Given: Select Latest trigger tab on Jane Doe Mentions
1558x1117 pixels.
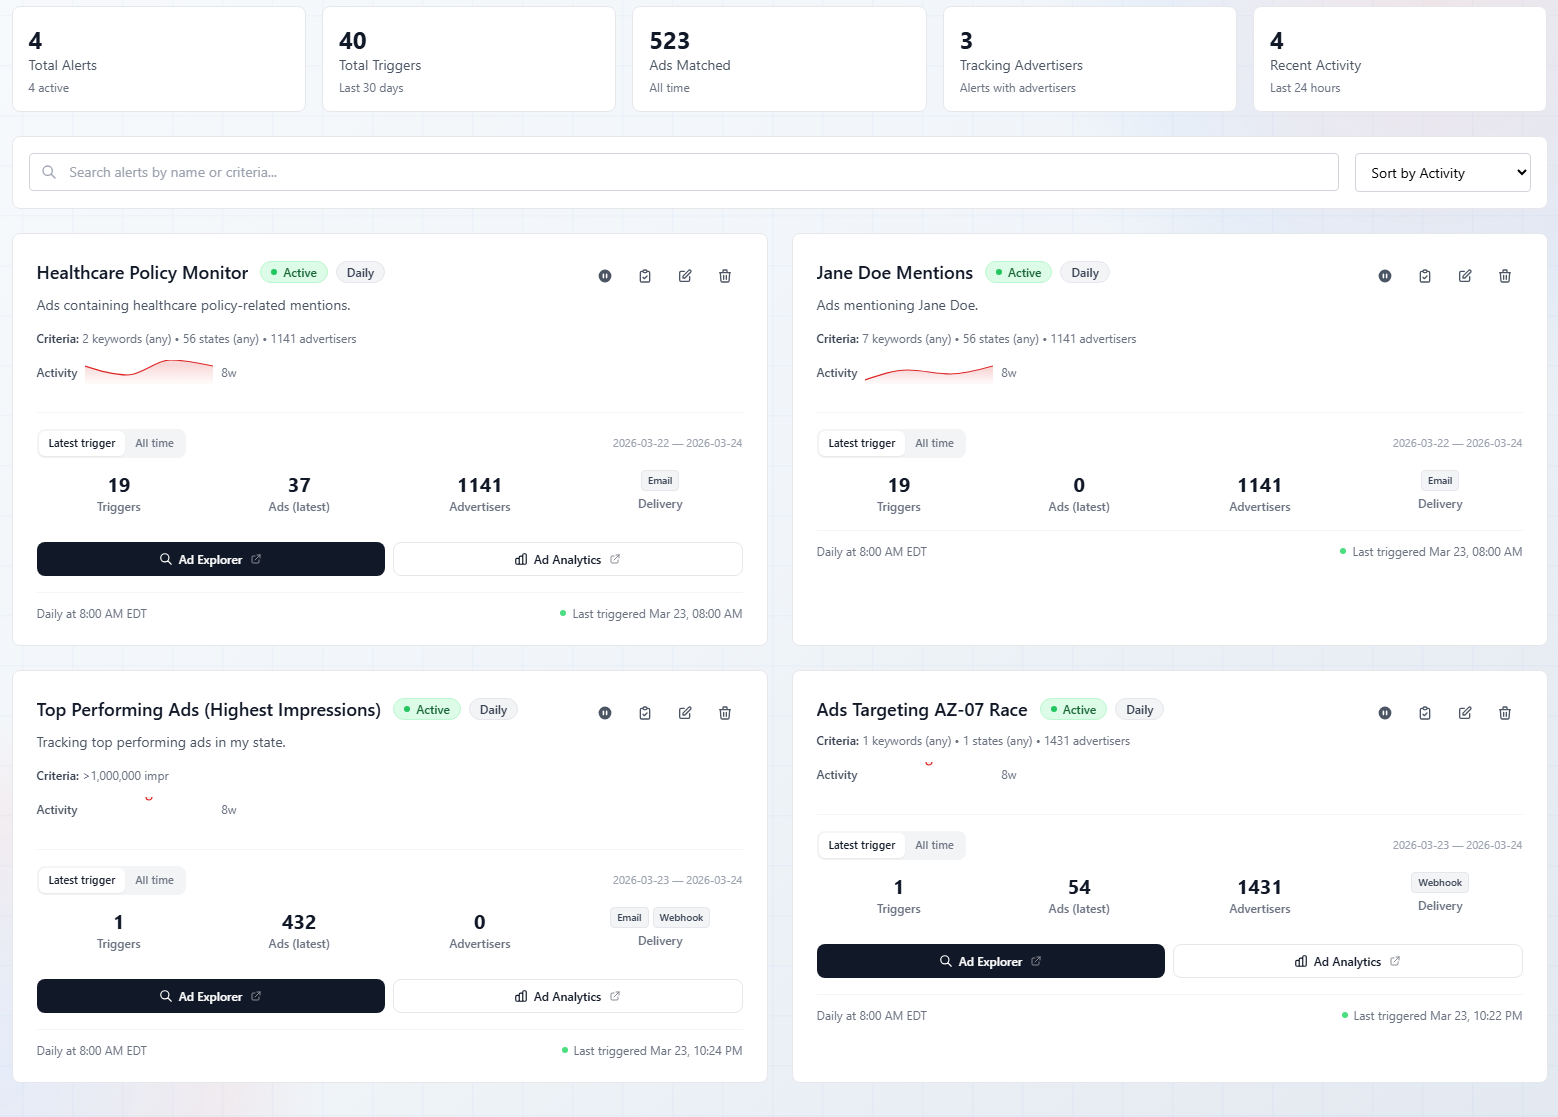Looking at the screenshot, I should [861, 443].
